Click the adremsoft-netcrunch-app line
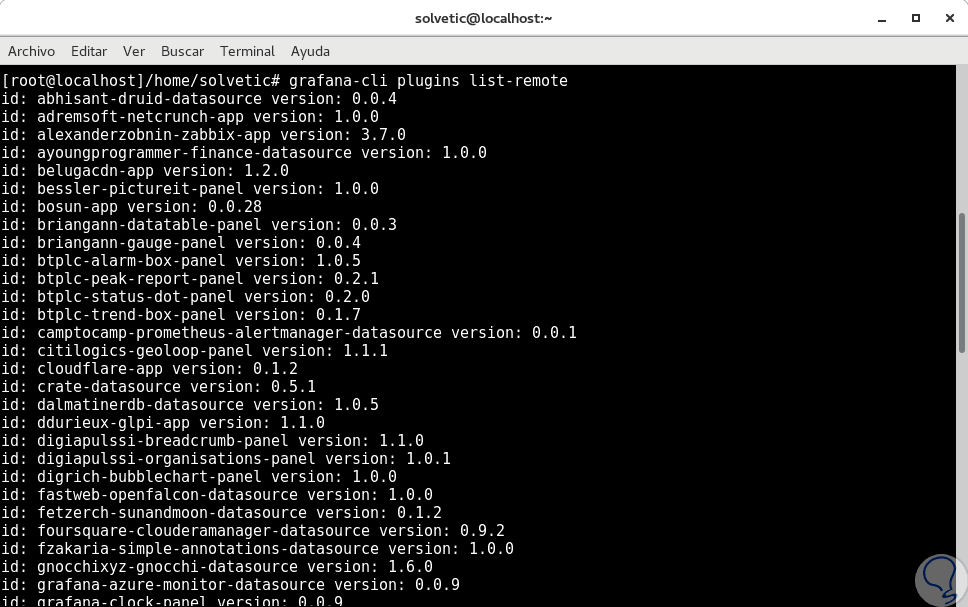The image size is (968, 607). (x=190, y=117)
